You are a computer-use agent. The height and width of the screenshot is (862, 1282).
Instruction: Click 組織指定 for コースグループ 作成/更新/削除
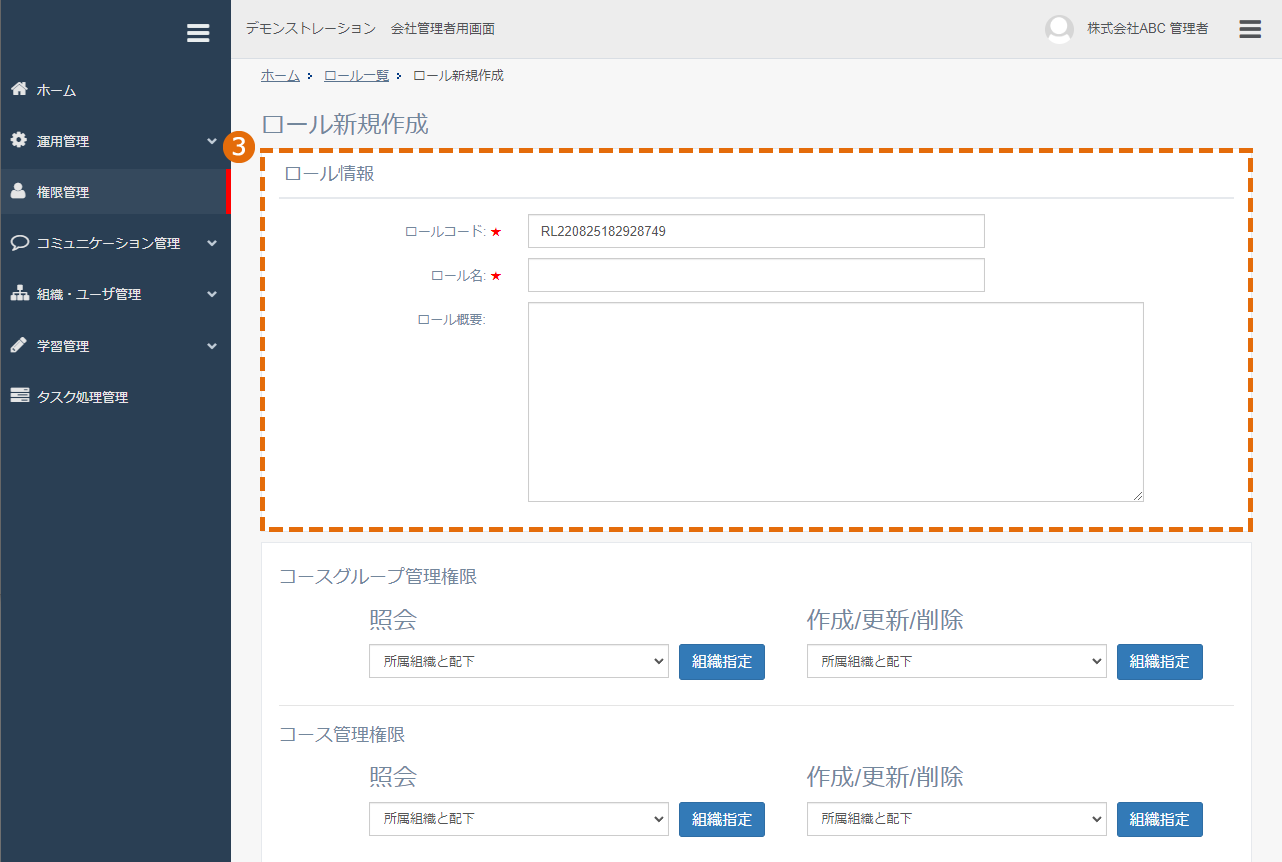(x=1160, y=662)
